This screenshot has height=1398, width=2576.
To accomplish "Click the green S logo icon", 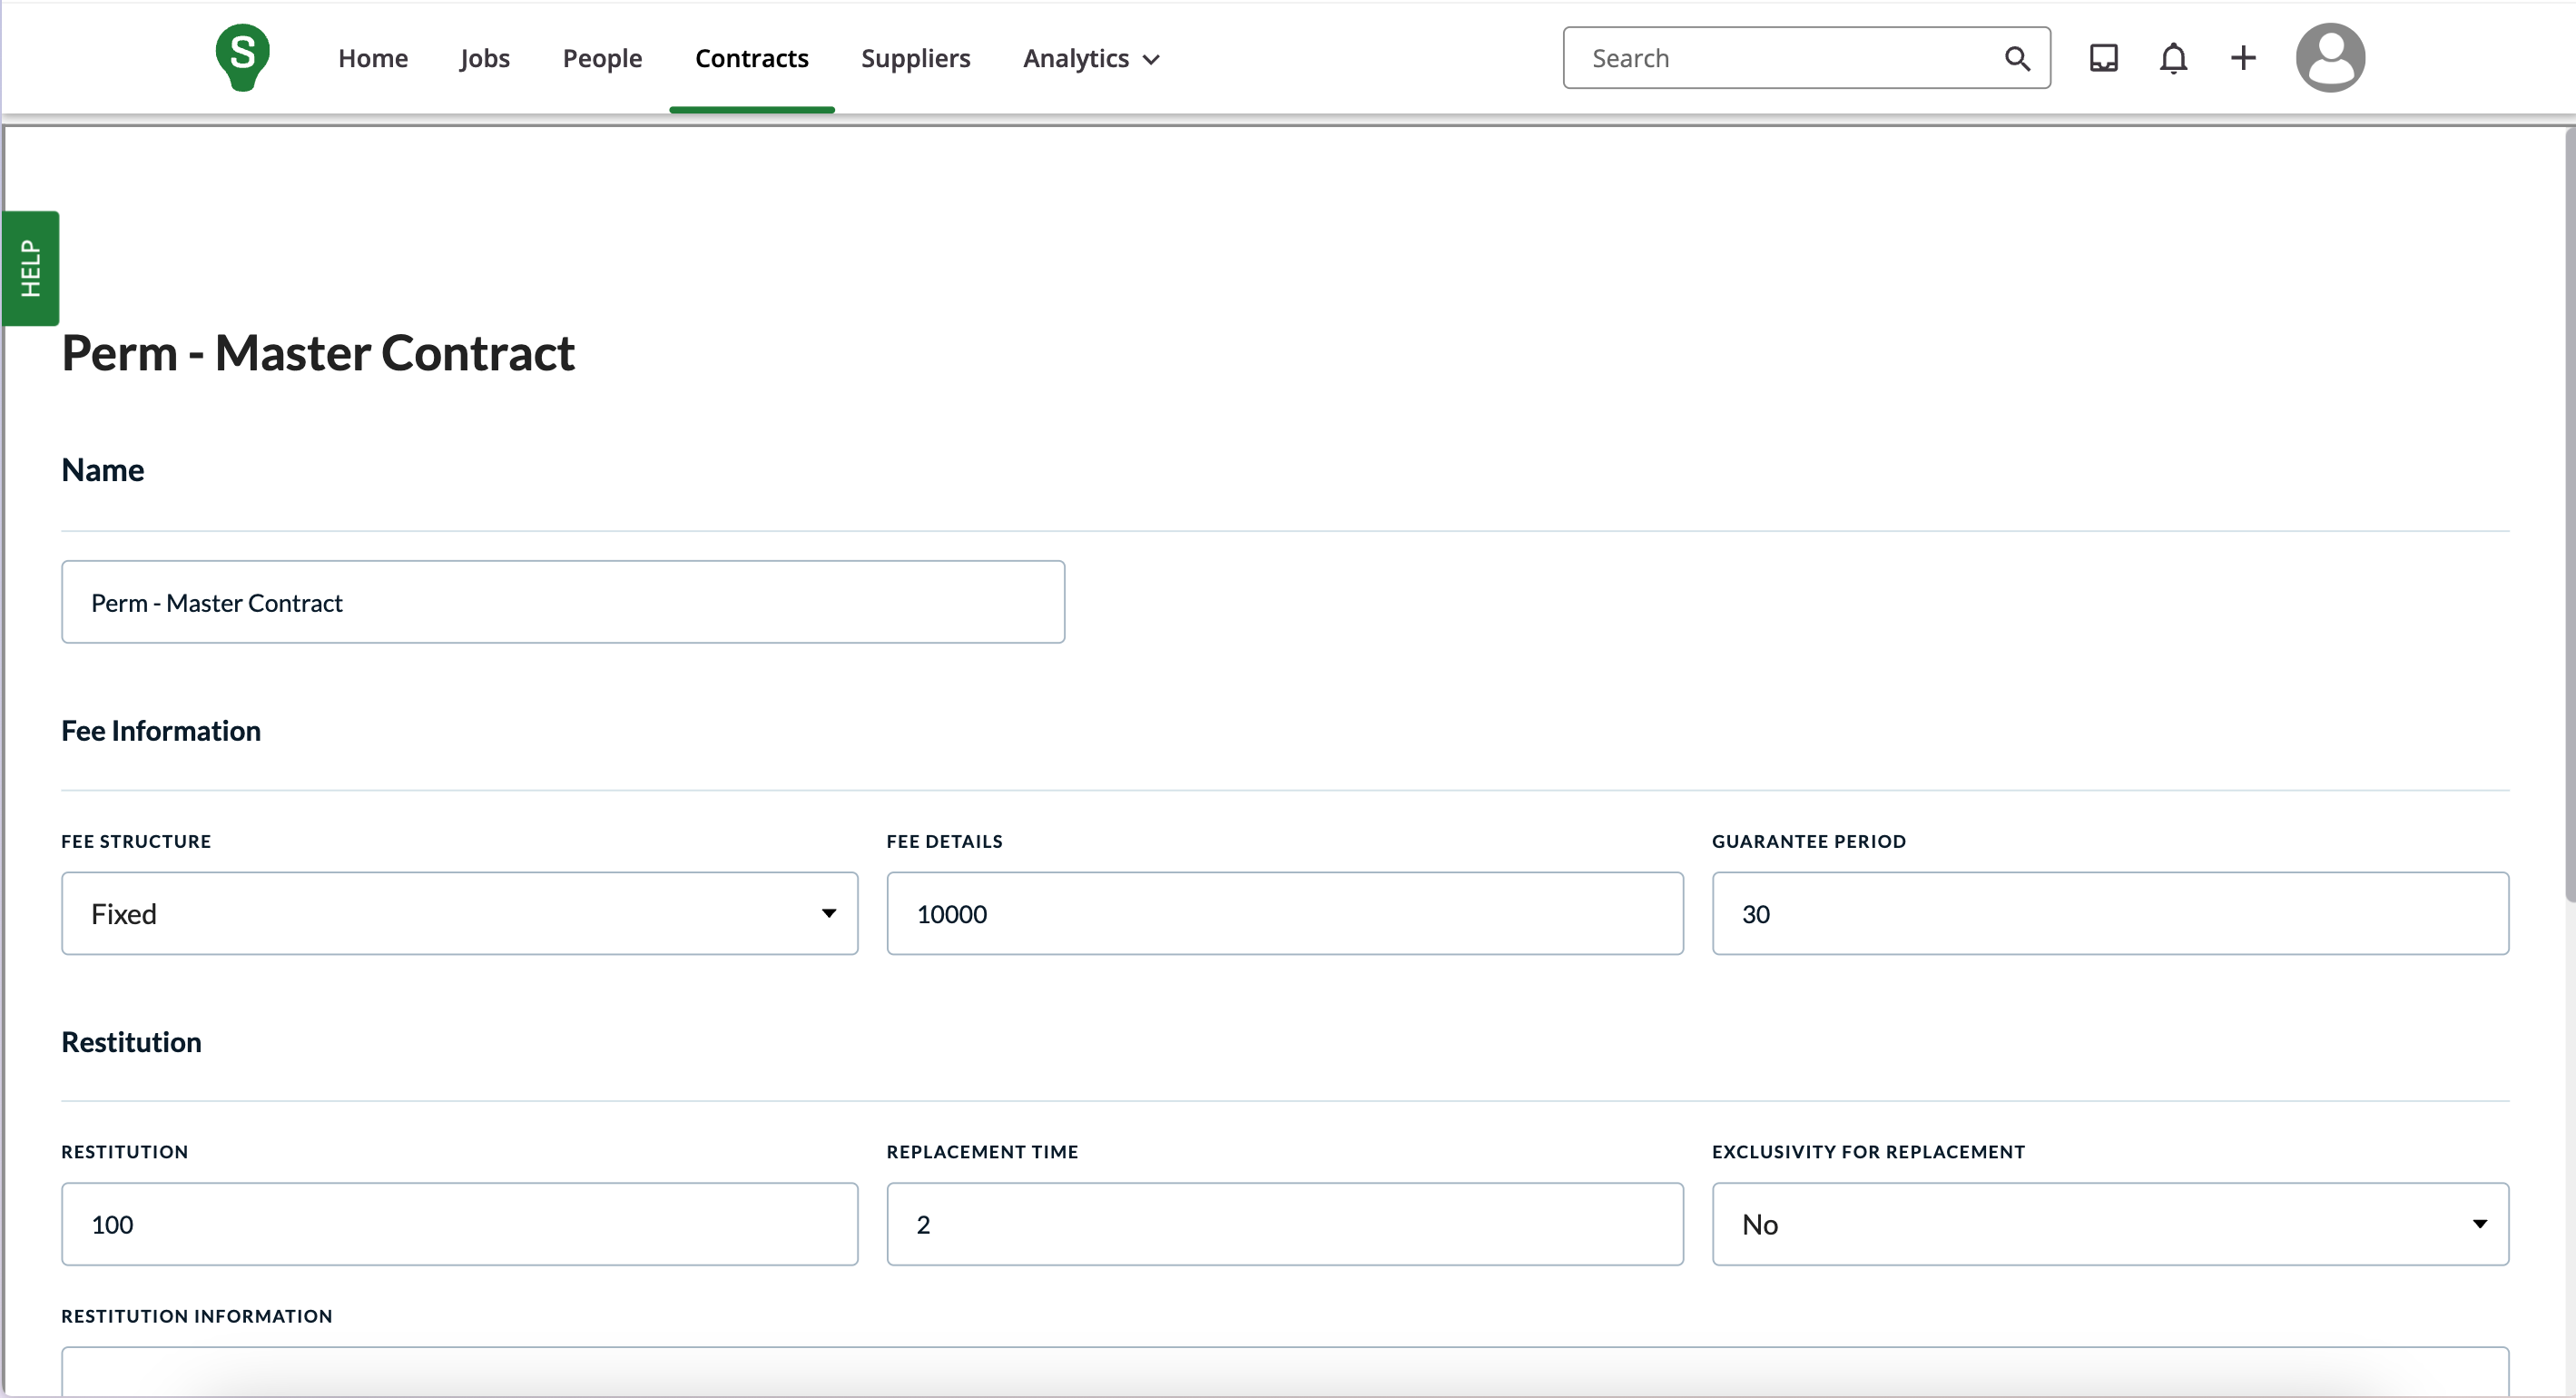I will pyautogui.click(x=242, y=57).
